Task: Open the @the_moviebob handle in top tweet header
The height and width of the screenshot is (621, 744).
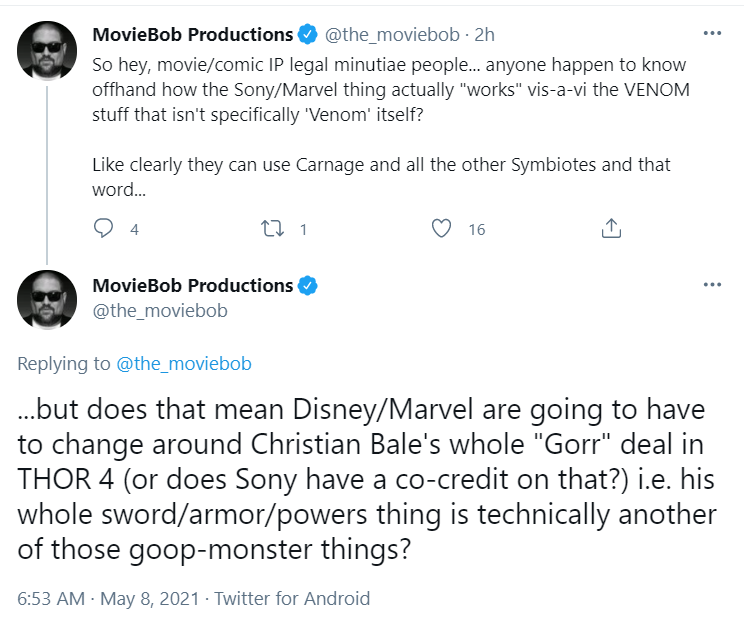Action: coord(392,35)
